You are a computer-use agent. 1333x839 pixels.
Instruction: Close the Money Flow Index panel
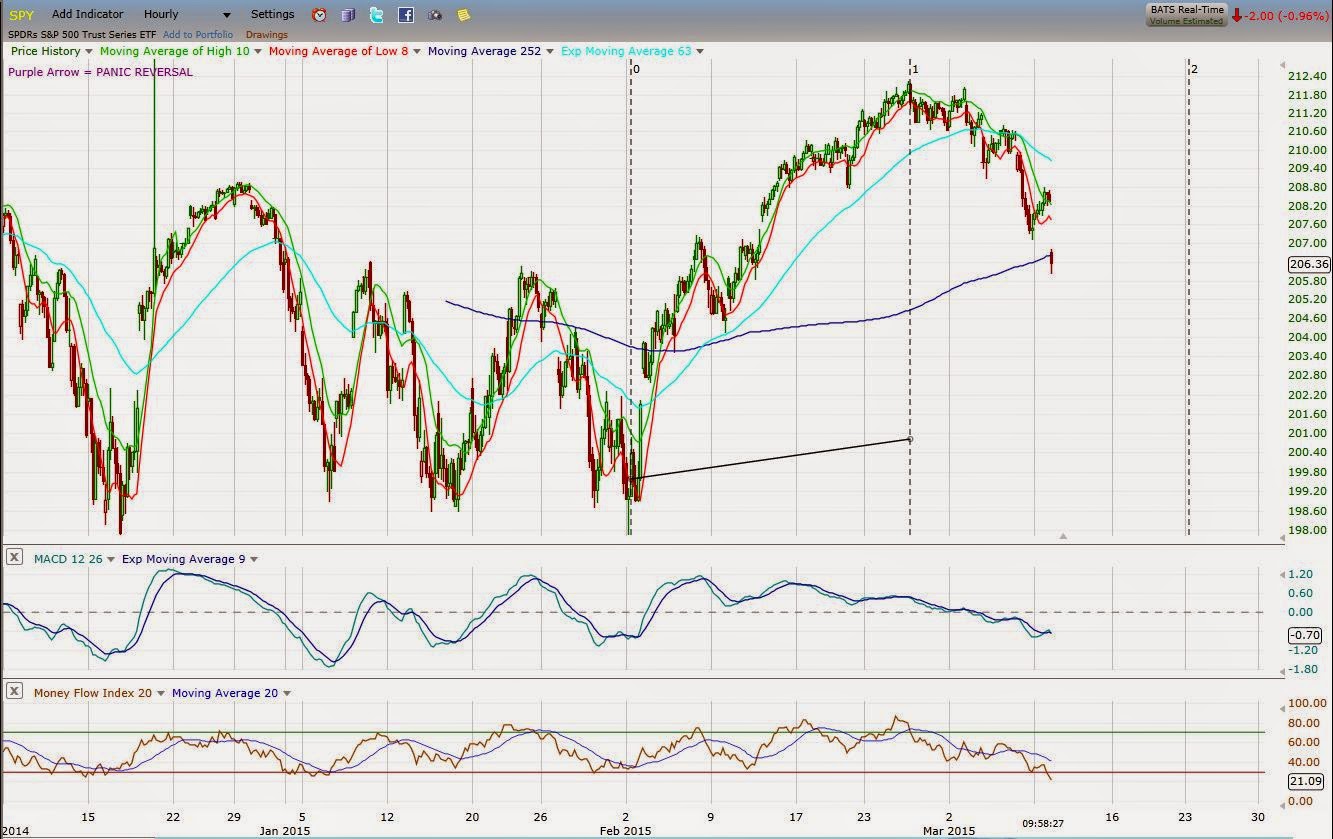(15, 692)
